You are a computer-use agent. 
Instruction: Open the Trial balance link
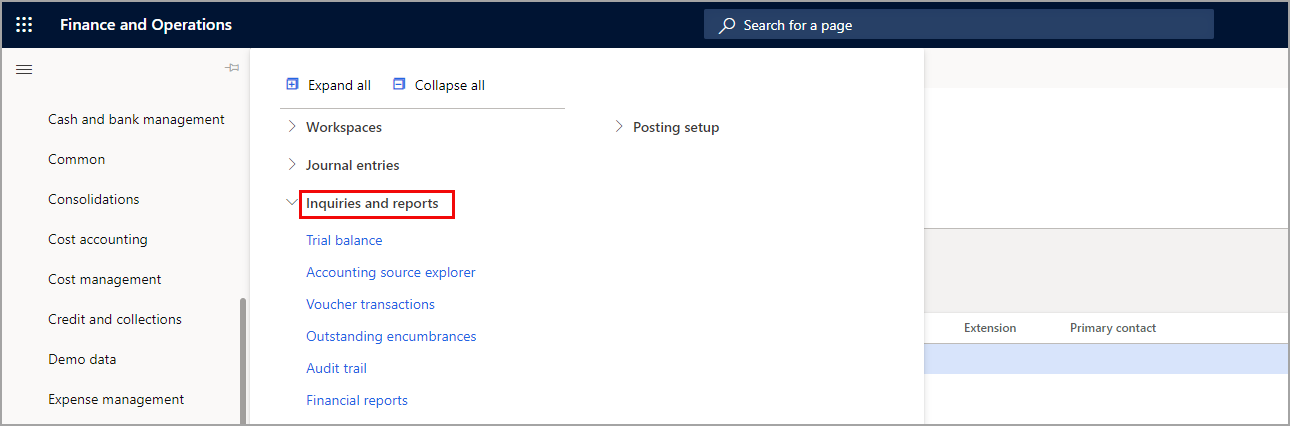click(x=344, y=240)
